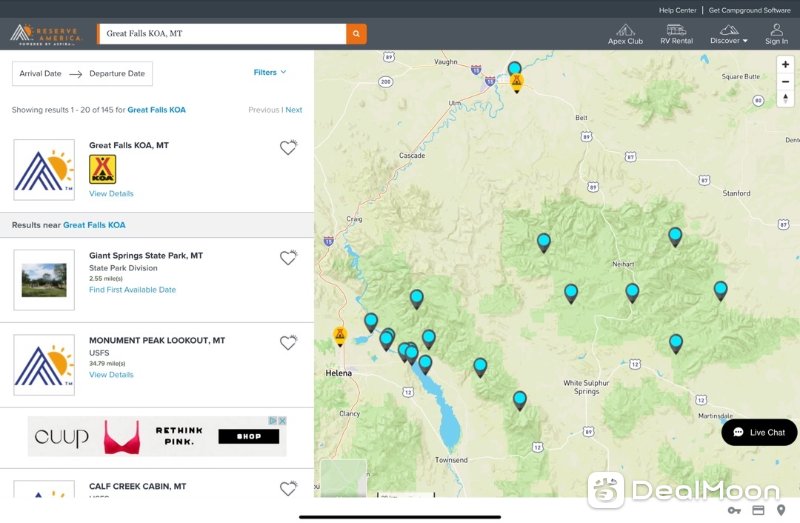Click Great Falls KOA link in Results near

(94, 225)
